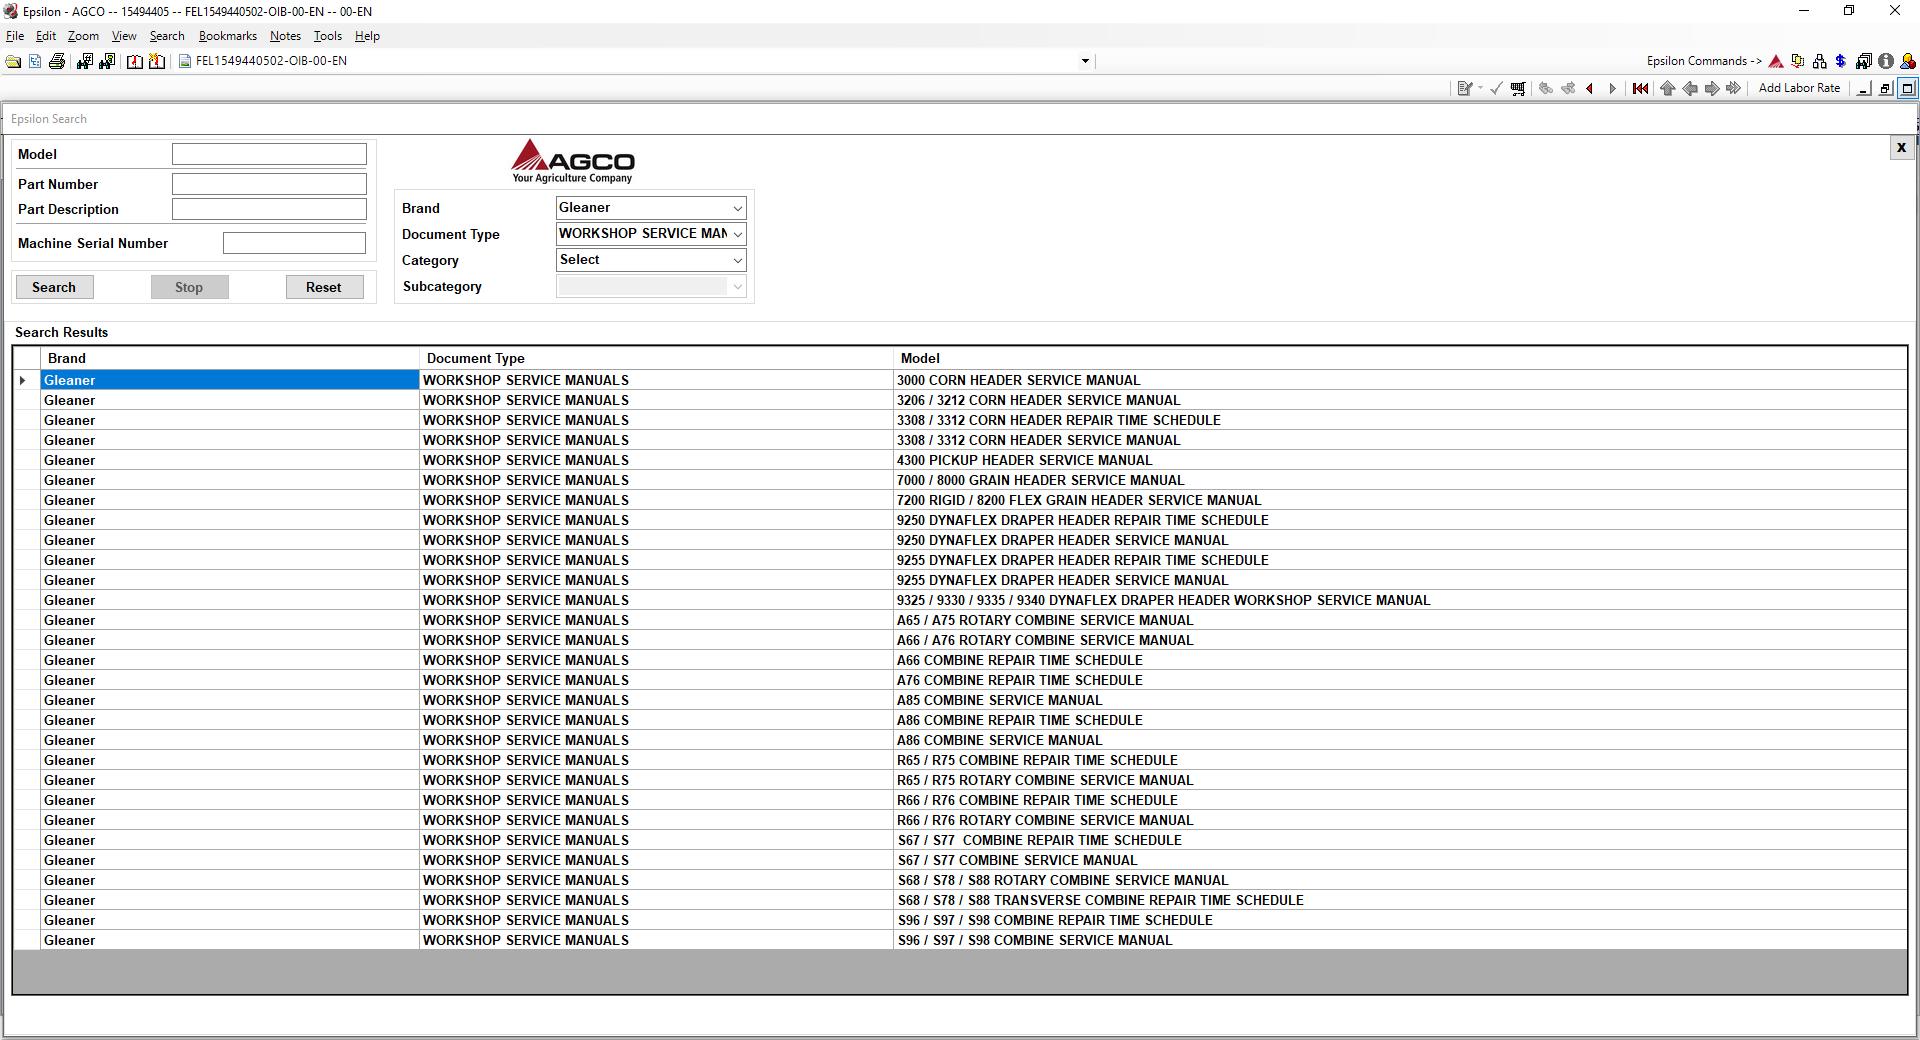Open the Bookmarks menu
The height and width of the screenshot is (1040, 1920).
[228, 36]
